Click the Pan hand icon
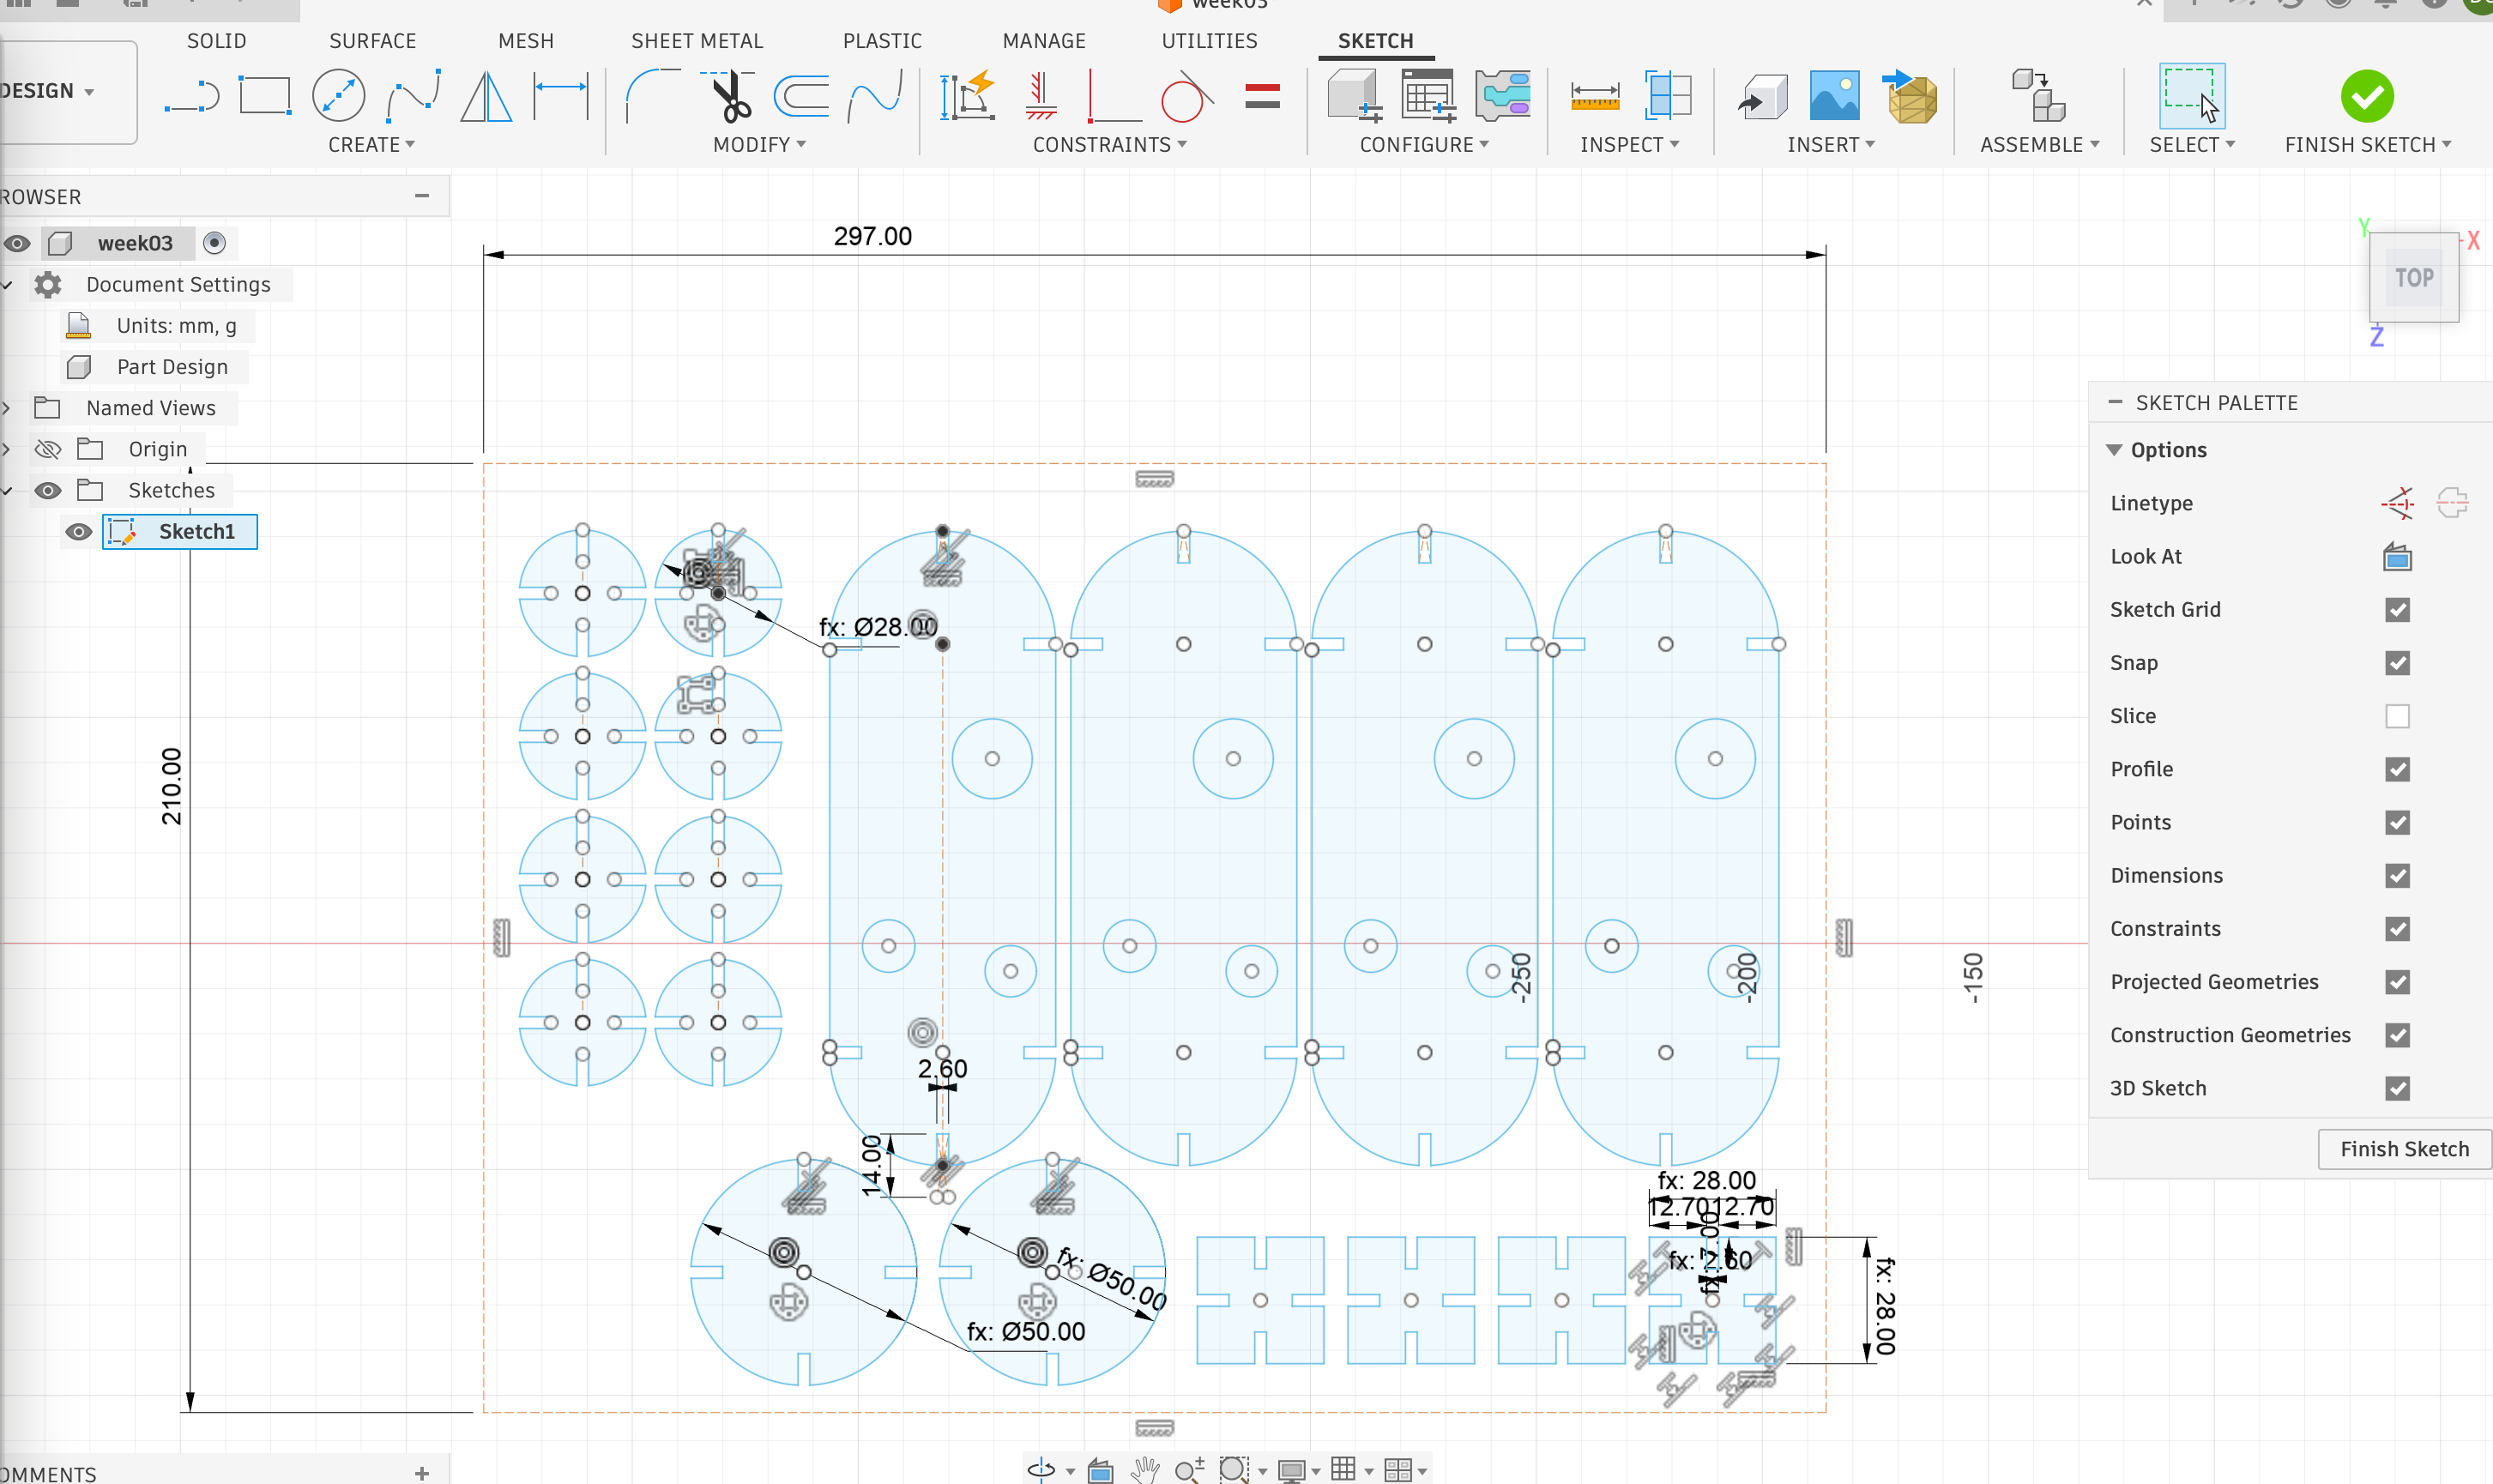 point(1144,1469)
